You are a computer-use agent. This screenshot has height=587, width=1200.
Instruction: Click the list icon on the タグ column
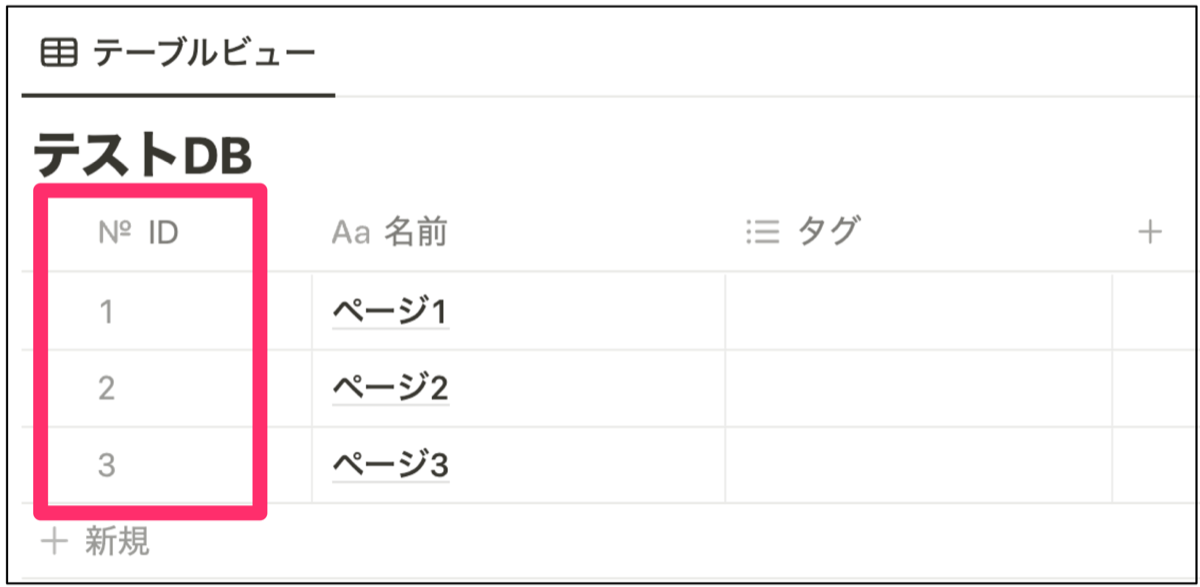tap(762, 230)
